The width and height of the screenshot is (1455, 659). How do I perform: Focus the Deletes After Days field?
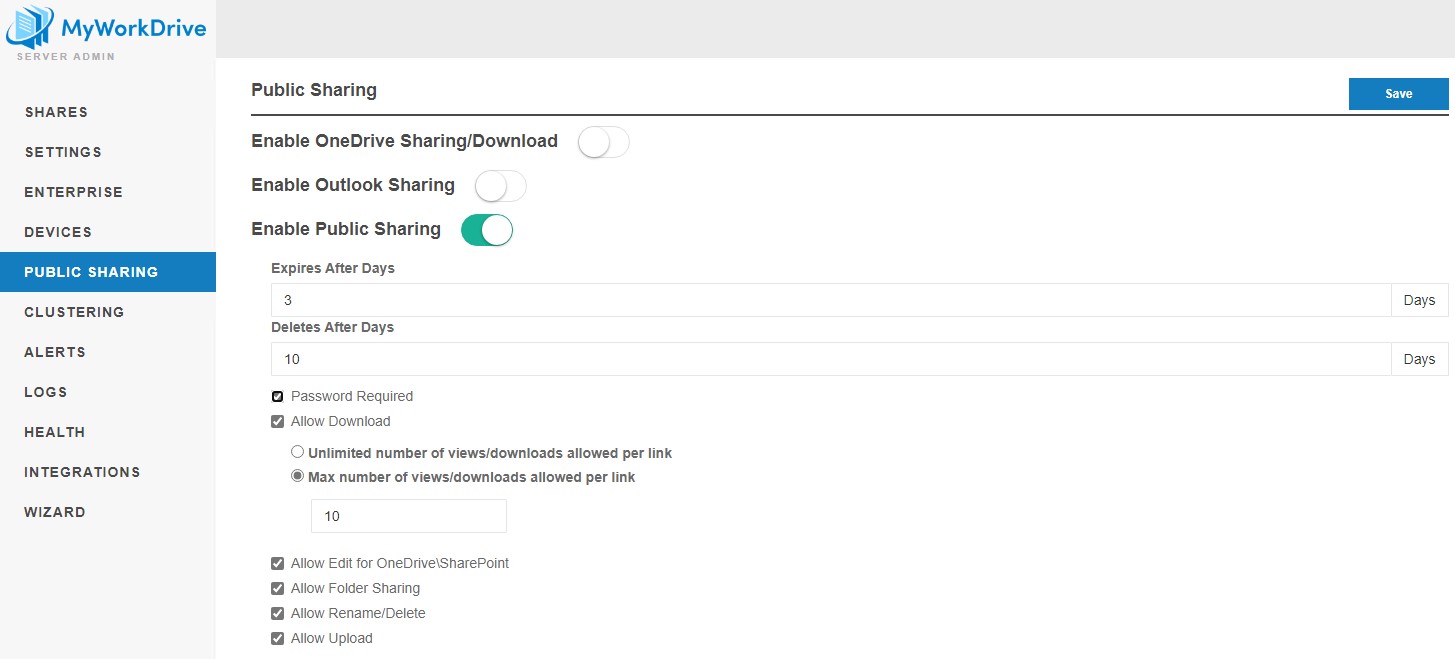(830, 359)
